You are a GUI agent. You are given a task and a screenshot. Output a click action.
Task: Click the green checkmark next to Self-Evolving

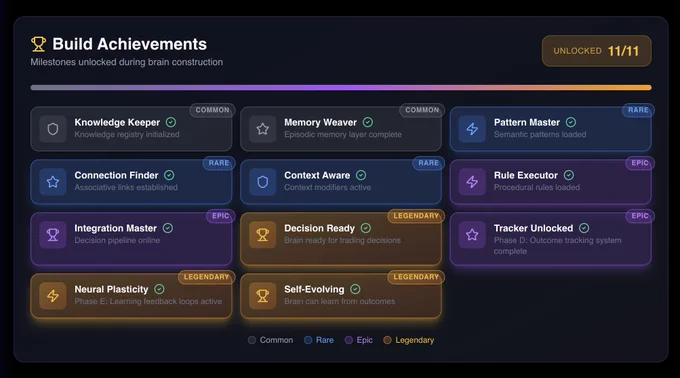355,289
